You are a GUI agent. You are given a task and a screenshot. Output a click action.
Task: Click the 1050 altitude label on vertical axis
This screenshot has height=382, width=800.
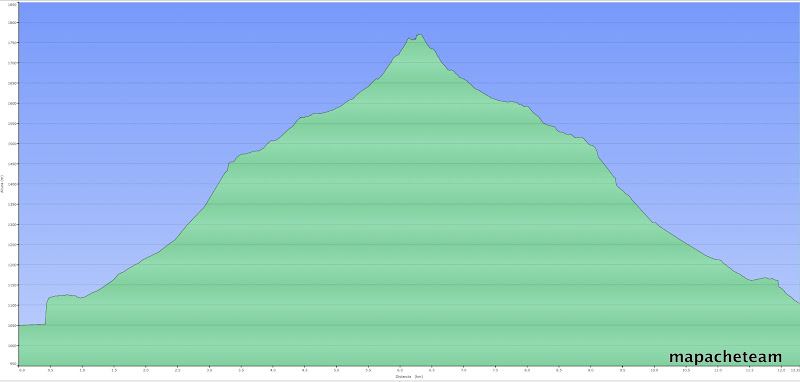tap(12, 325)
